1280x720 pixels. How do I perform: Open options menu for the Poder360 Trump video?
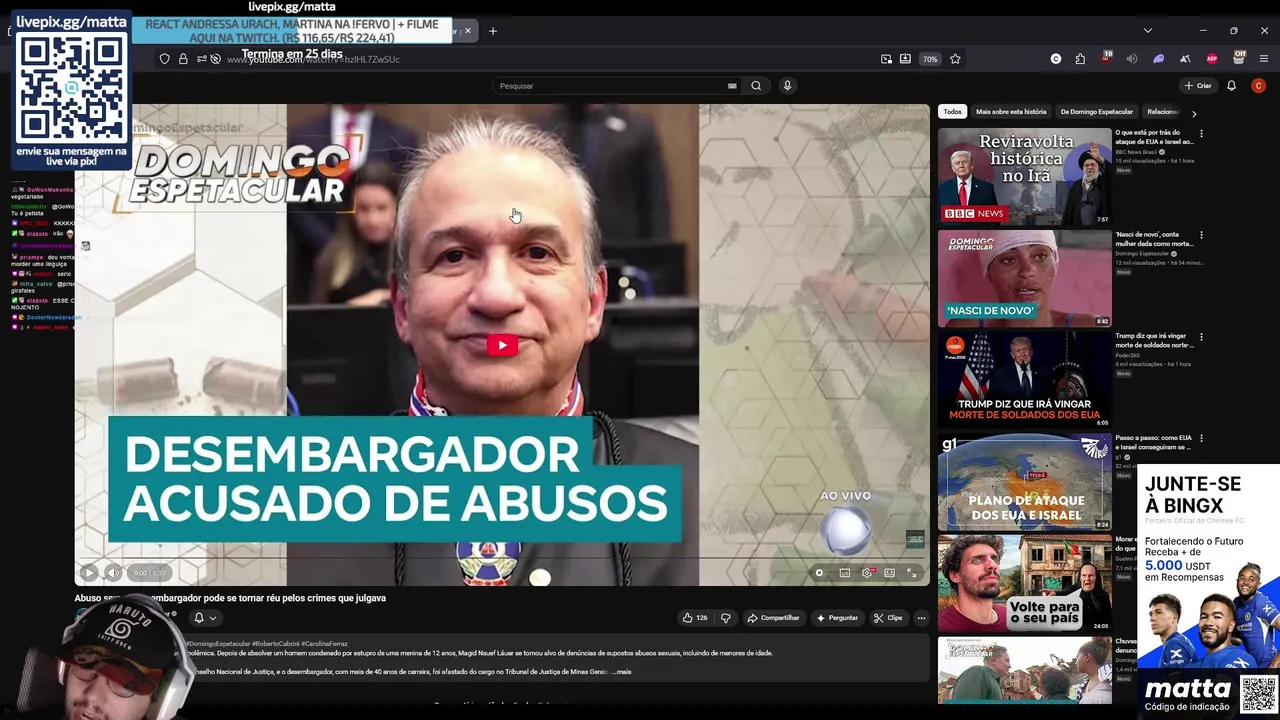1201,337
